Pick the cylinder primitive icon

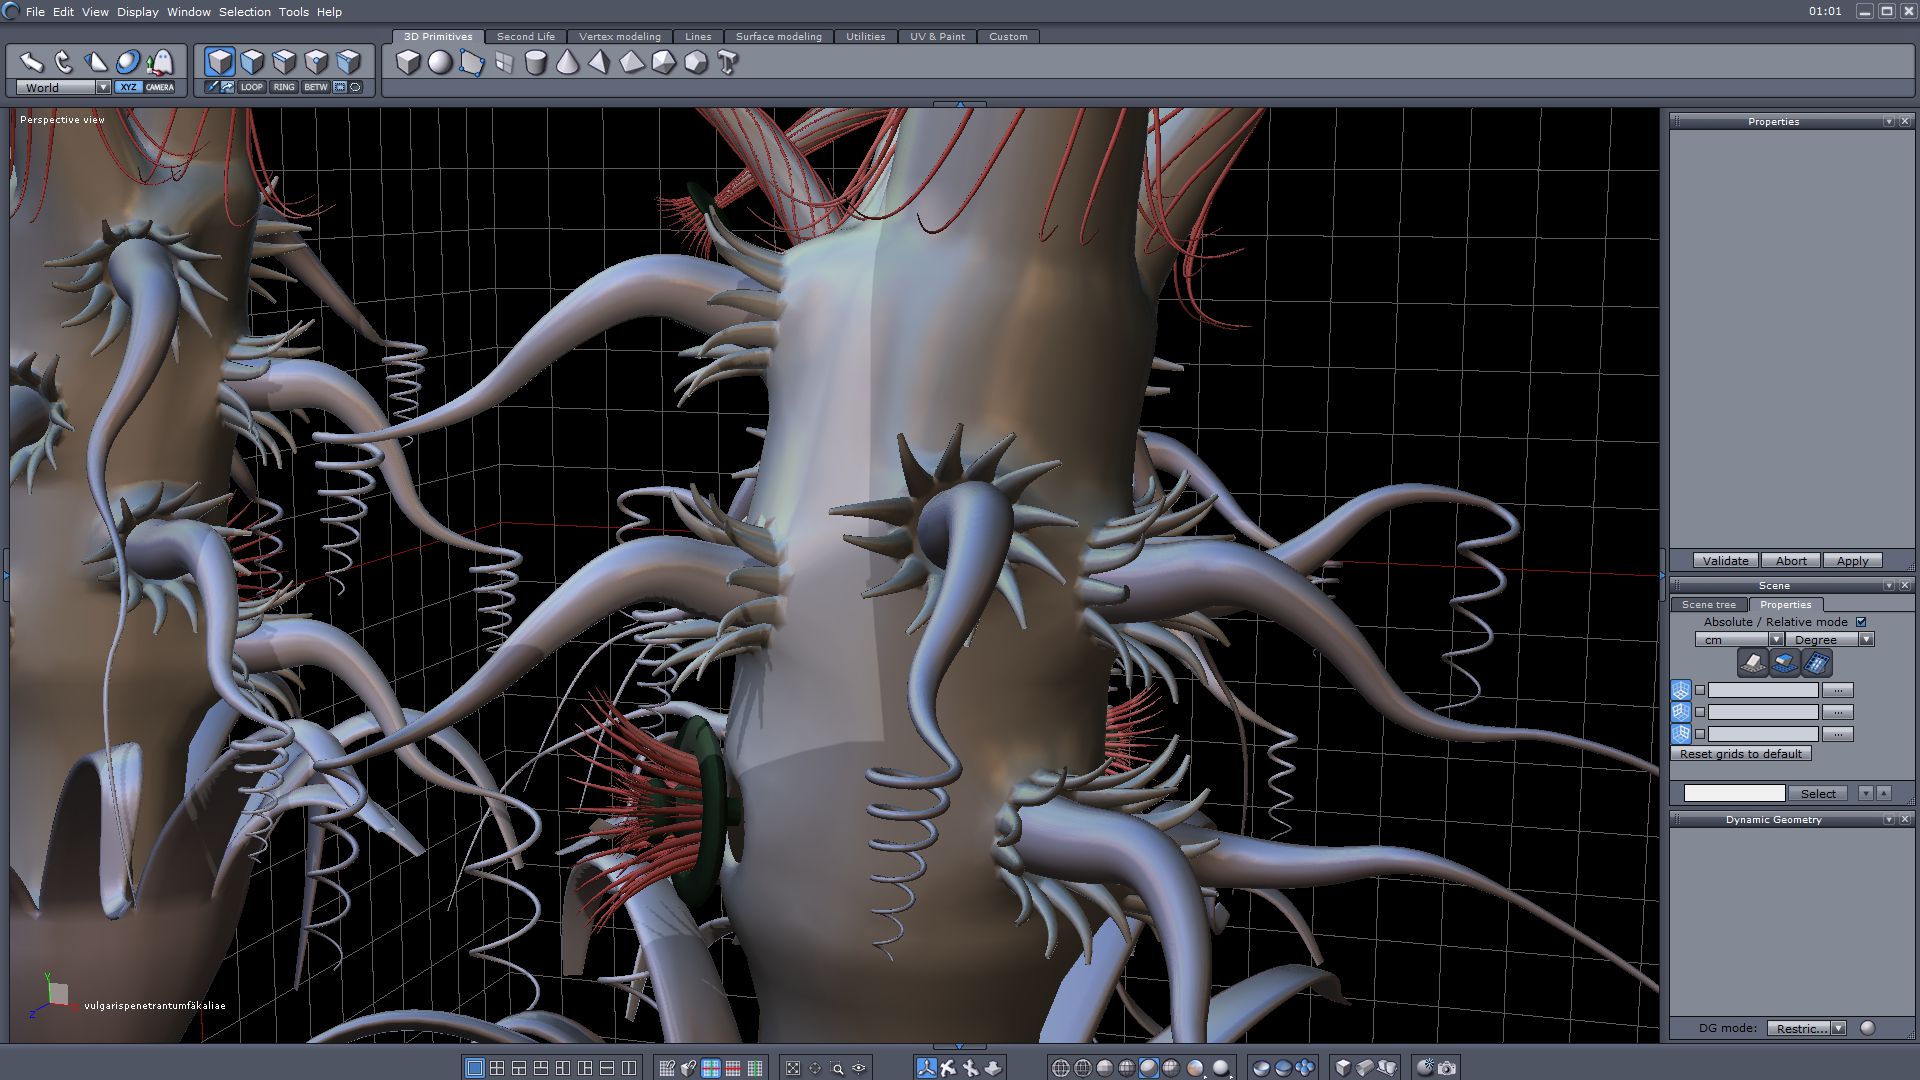click(536, 63)
